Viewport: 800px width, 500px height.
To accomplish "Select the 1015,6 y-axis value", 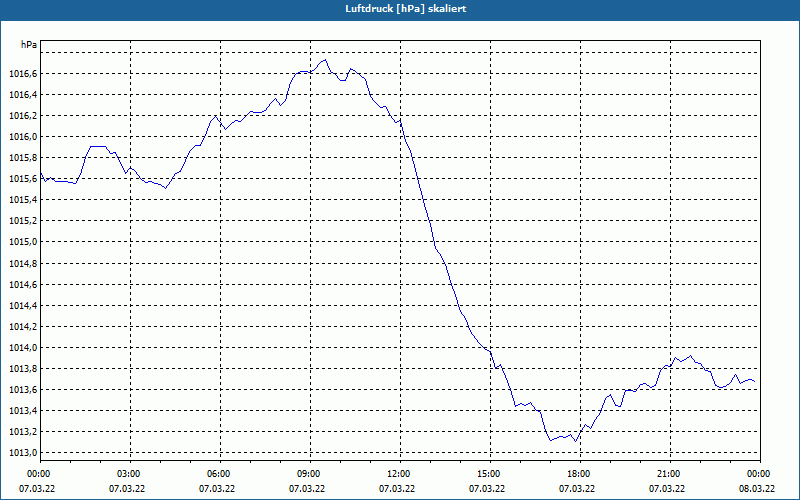I will (x=23, y=179).
